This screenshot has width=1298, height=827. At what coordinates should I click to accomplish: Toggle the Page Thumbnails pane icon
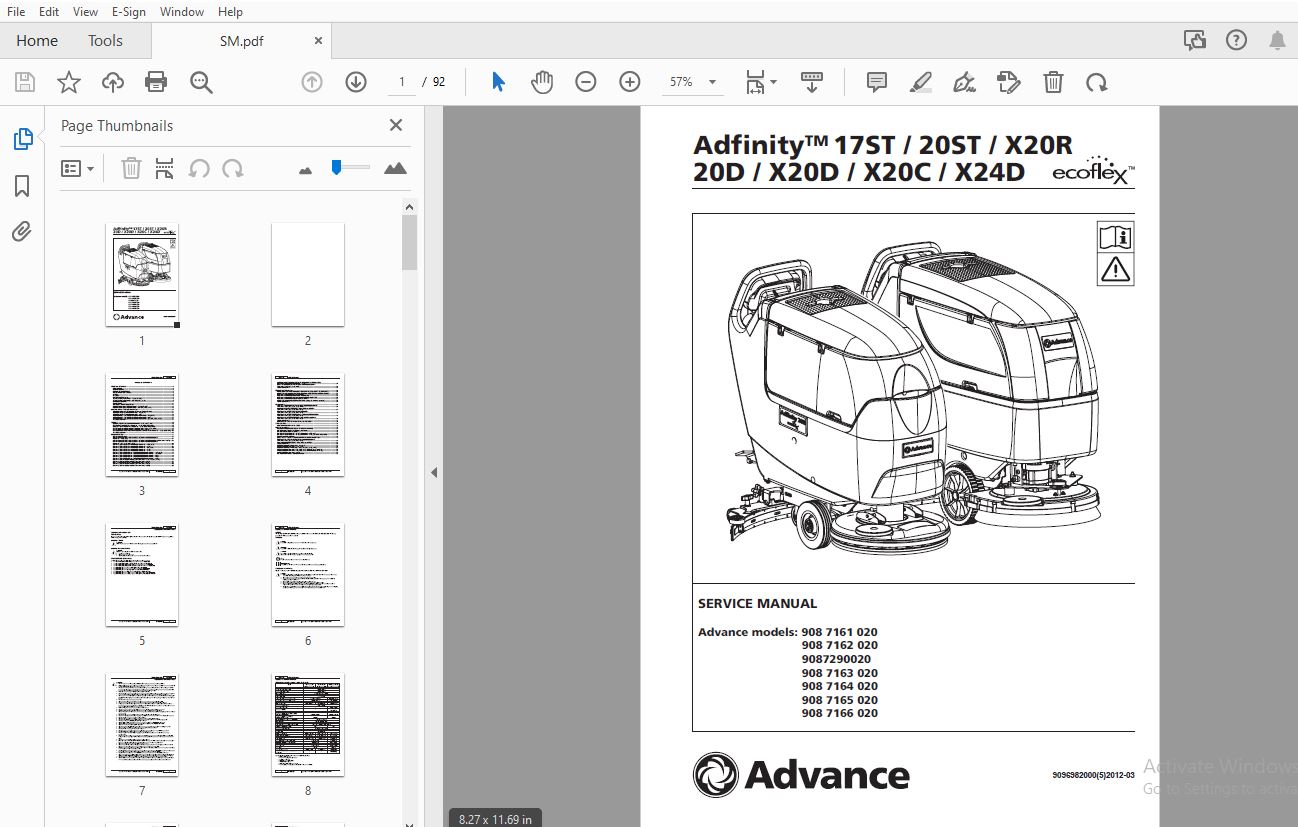[22, 140]
